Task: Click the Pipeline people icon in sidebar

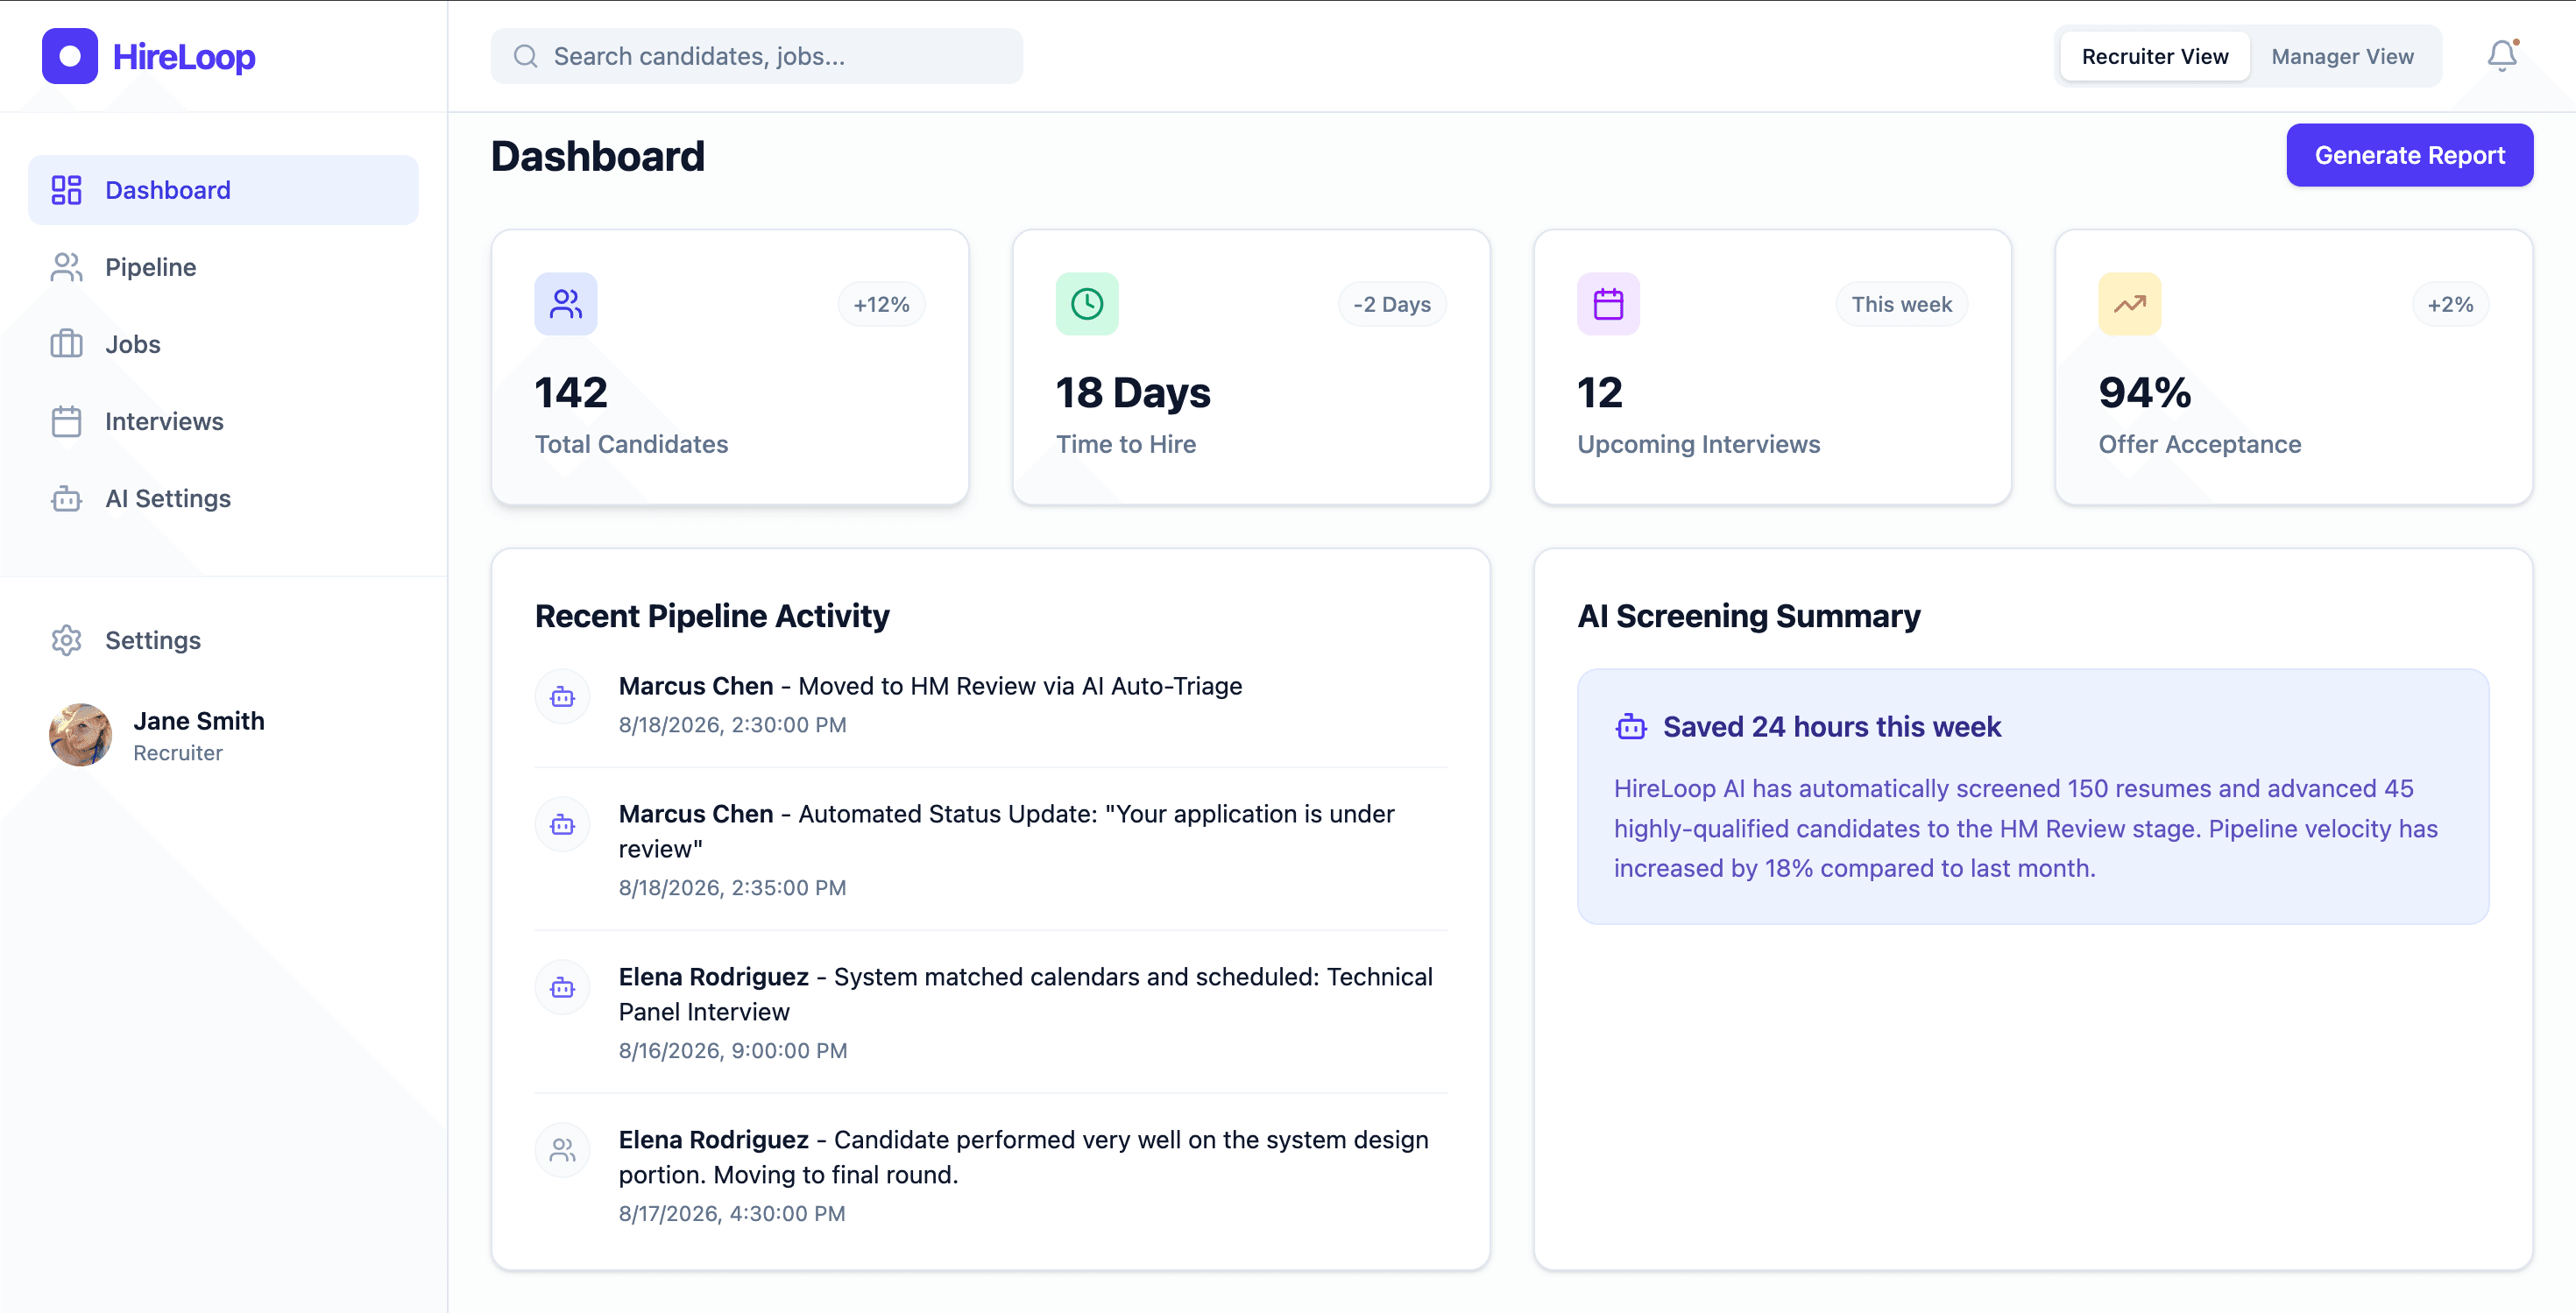Action: (x=66, y=267)
